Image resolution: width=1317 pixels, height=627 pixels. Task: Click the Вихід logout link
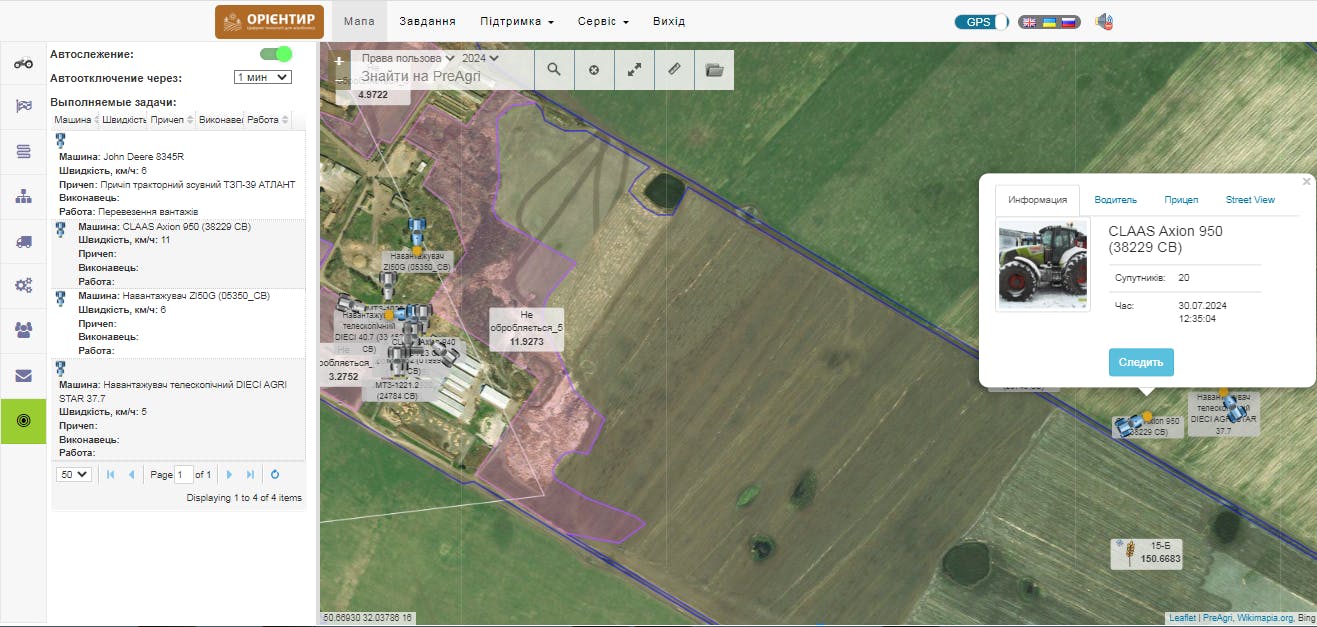tap(669, 21)
